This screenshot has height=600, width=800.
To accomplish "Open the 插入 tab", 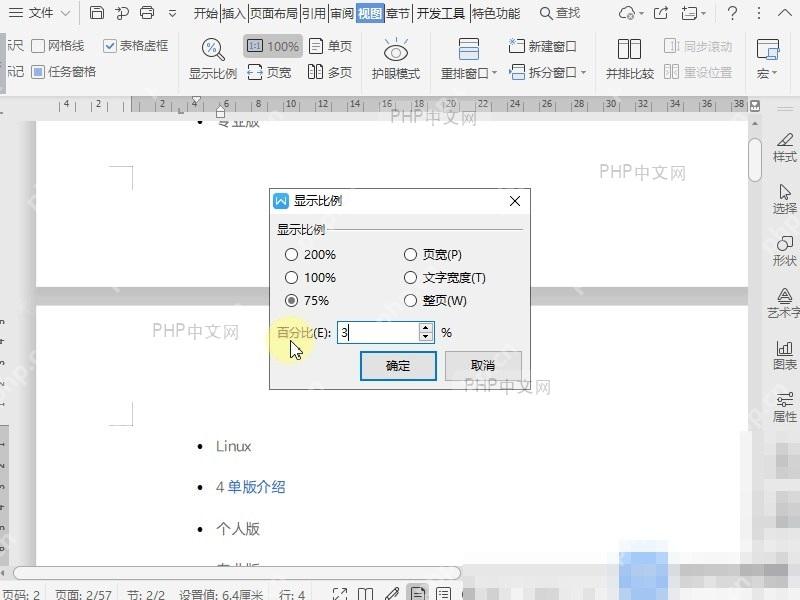I will [x=234, y=13].
